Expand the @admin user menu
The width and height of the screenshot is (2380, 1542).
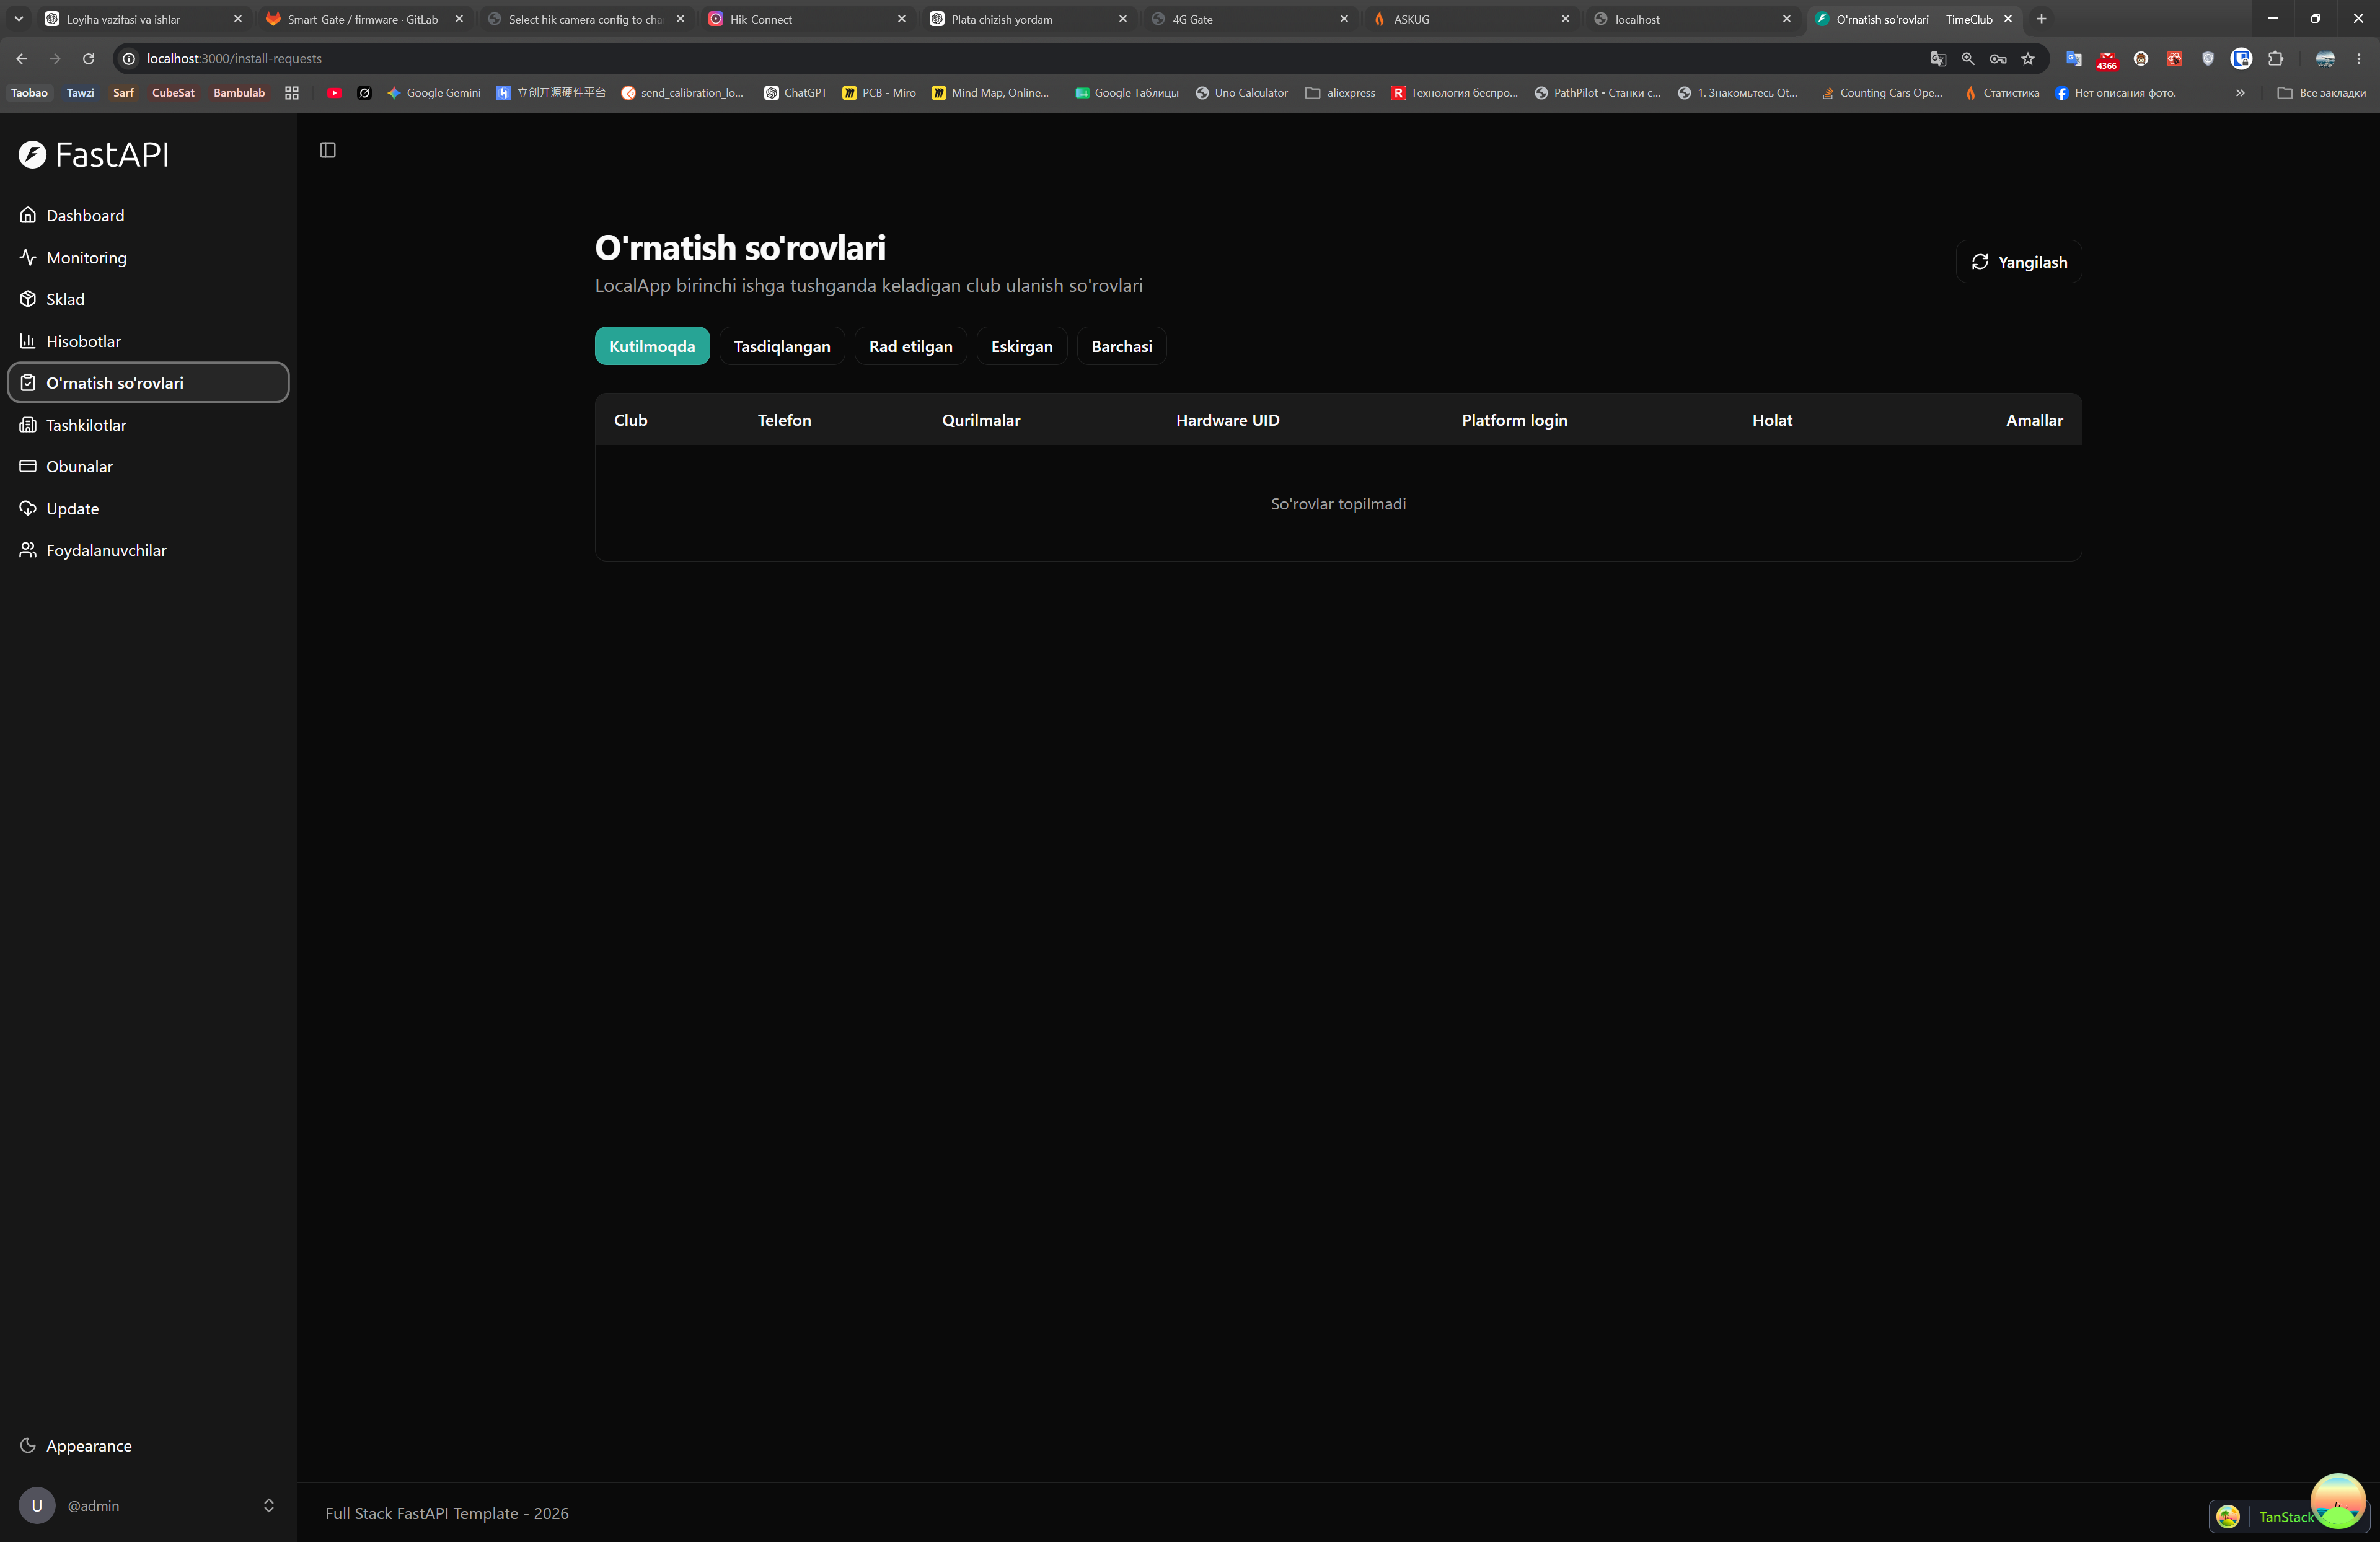point(148,1505)
